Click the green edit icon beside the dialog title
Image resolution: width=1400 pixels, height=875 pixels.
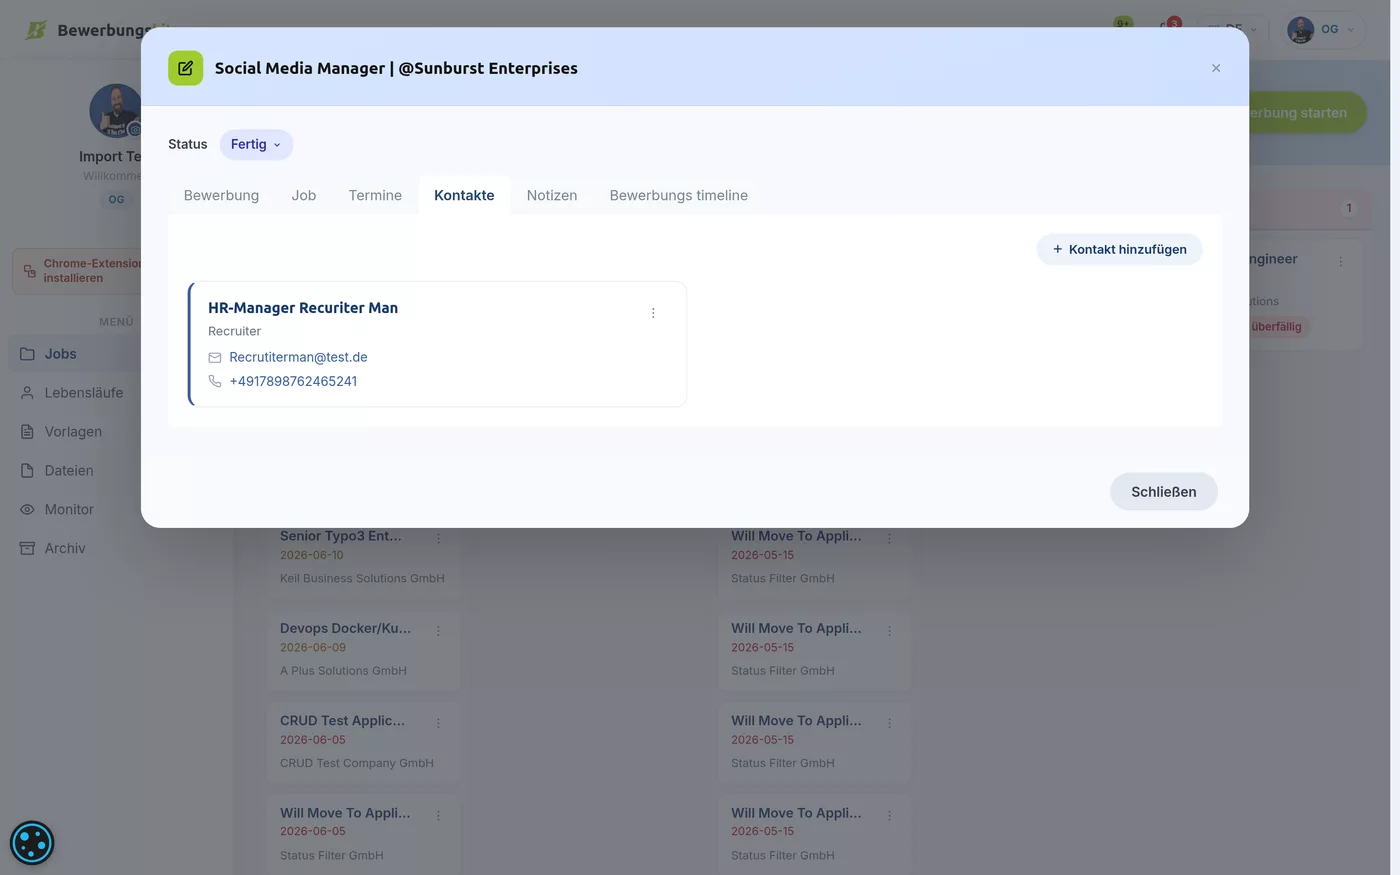pos(185,68)
